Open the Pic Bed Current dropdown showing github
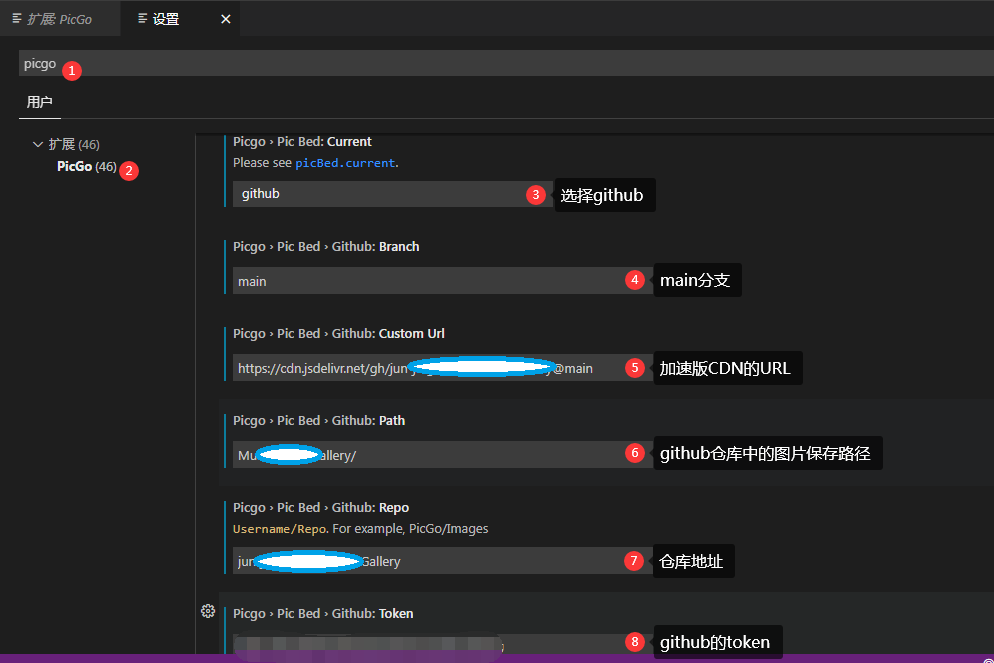994x663 pixels. click(x=393, y=194)
